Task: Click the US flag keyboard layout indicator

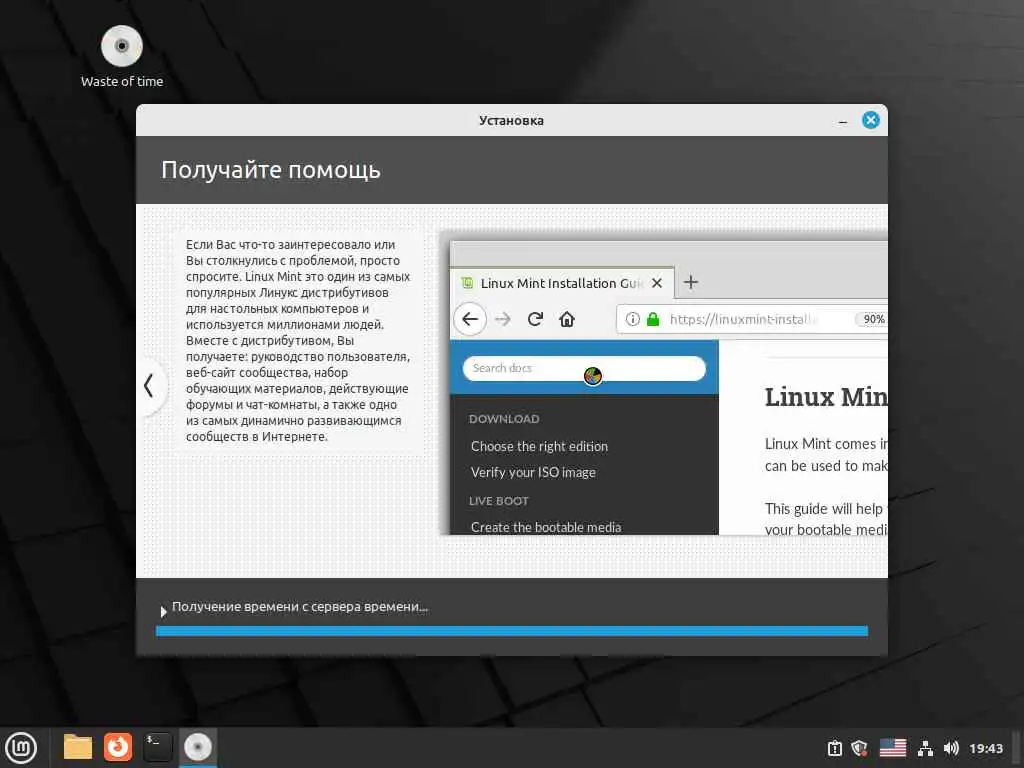Action: (x=892, y=748)
